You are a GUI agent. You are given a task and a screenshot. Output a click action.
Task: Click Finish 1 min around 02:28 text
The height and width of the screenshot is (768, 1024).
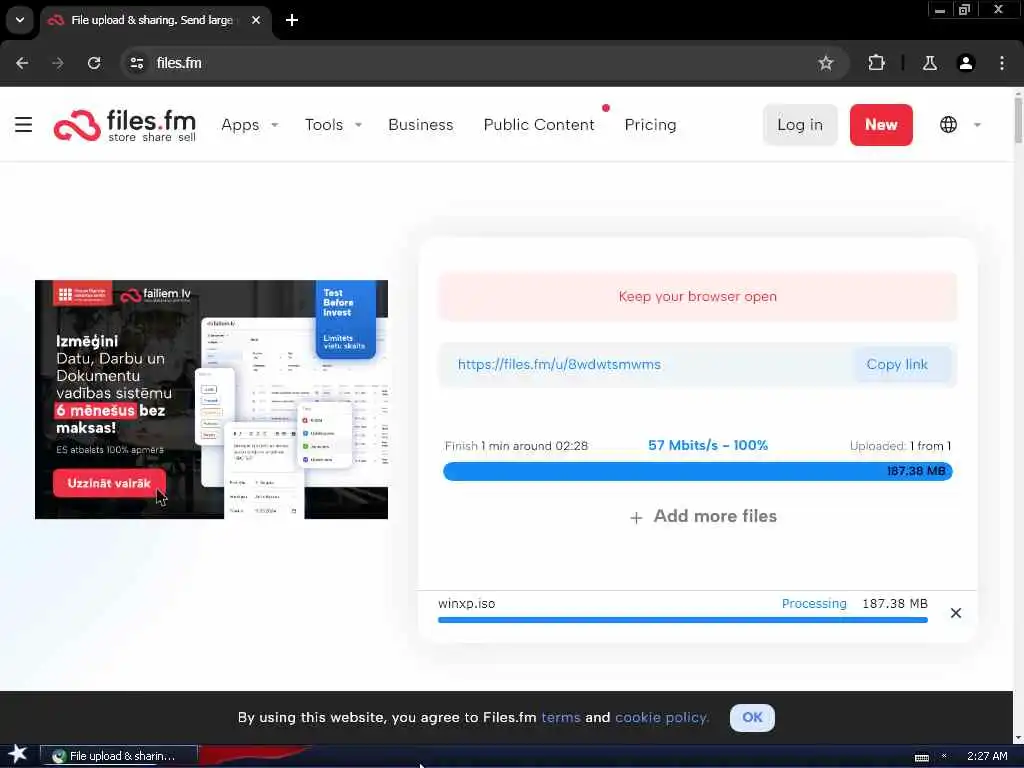click(x=516, y=446)
